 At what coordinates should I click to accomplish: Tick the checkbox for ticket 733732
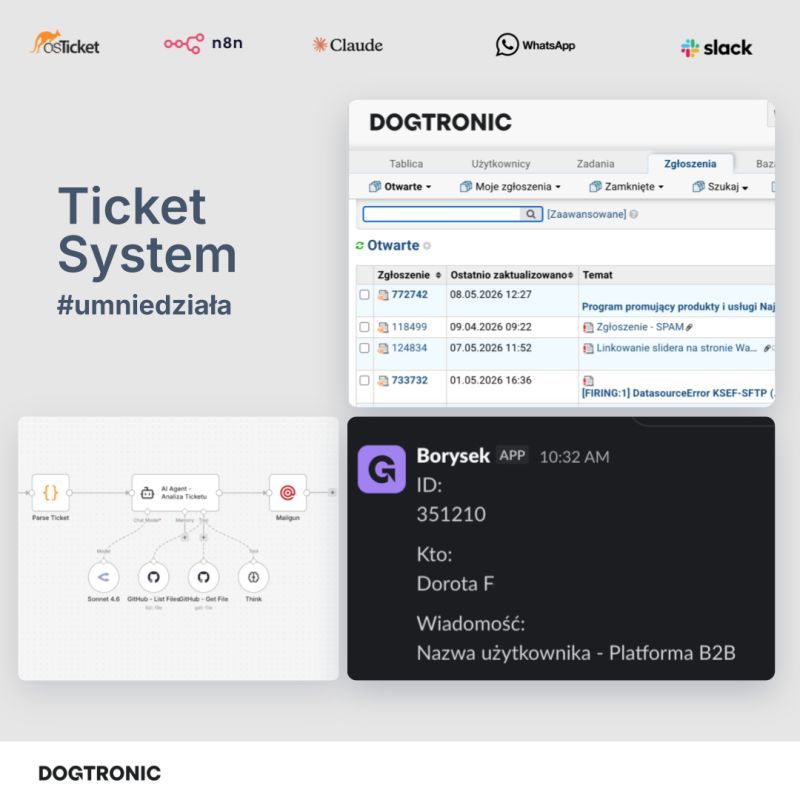coord(364,381)
